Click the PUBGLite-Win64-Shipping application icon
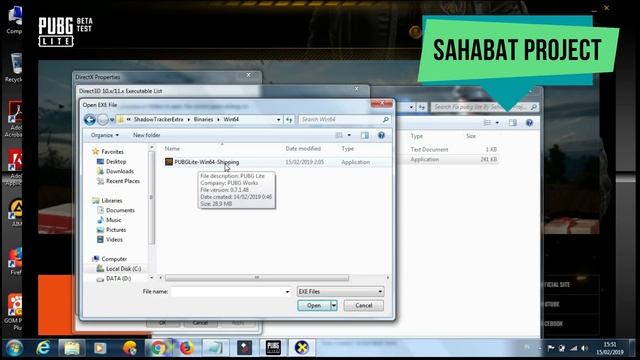640x360 pixels. (169, 162)
